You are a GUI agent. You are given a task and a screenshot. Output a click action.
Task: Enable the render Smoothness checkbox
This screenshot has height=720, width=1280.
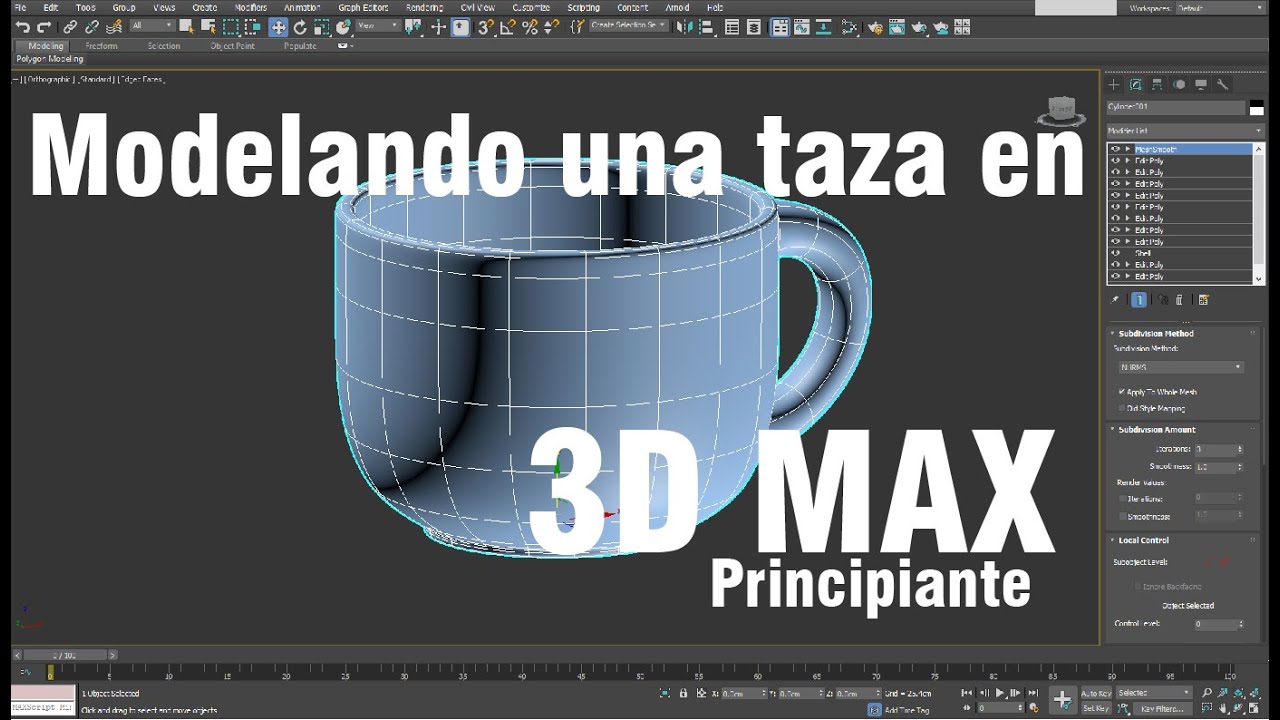click(1122, 516)
